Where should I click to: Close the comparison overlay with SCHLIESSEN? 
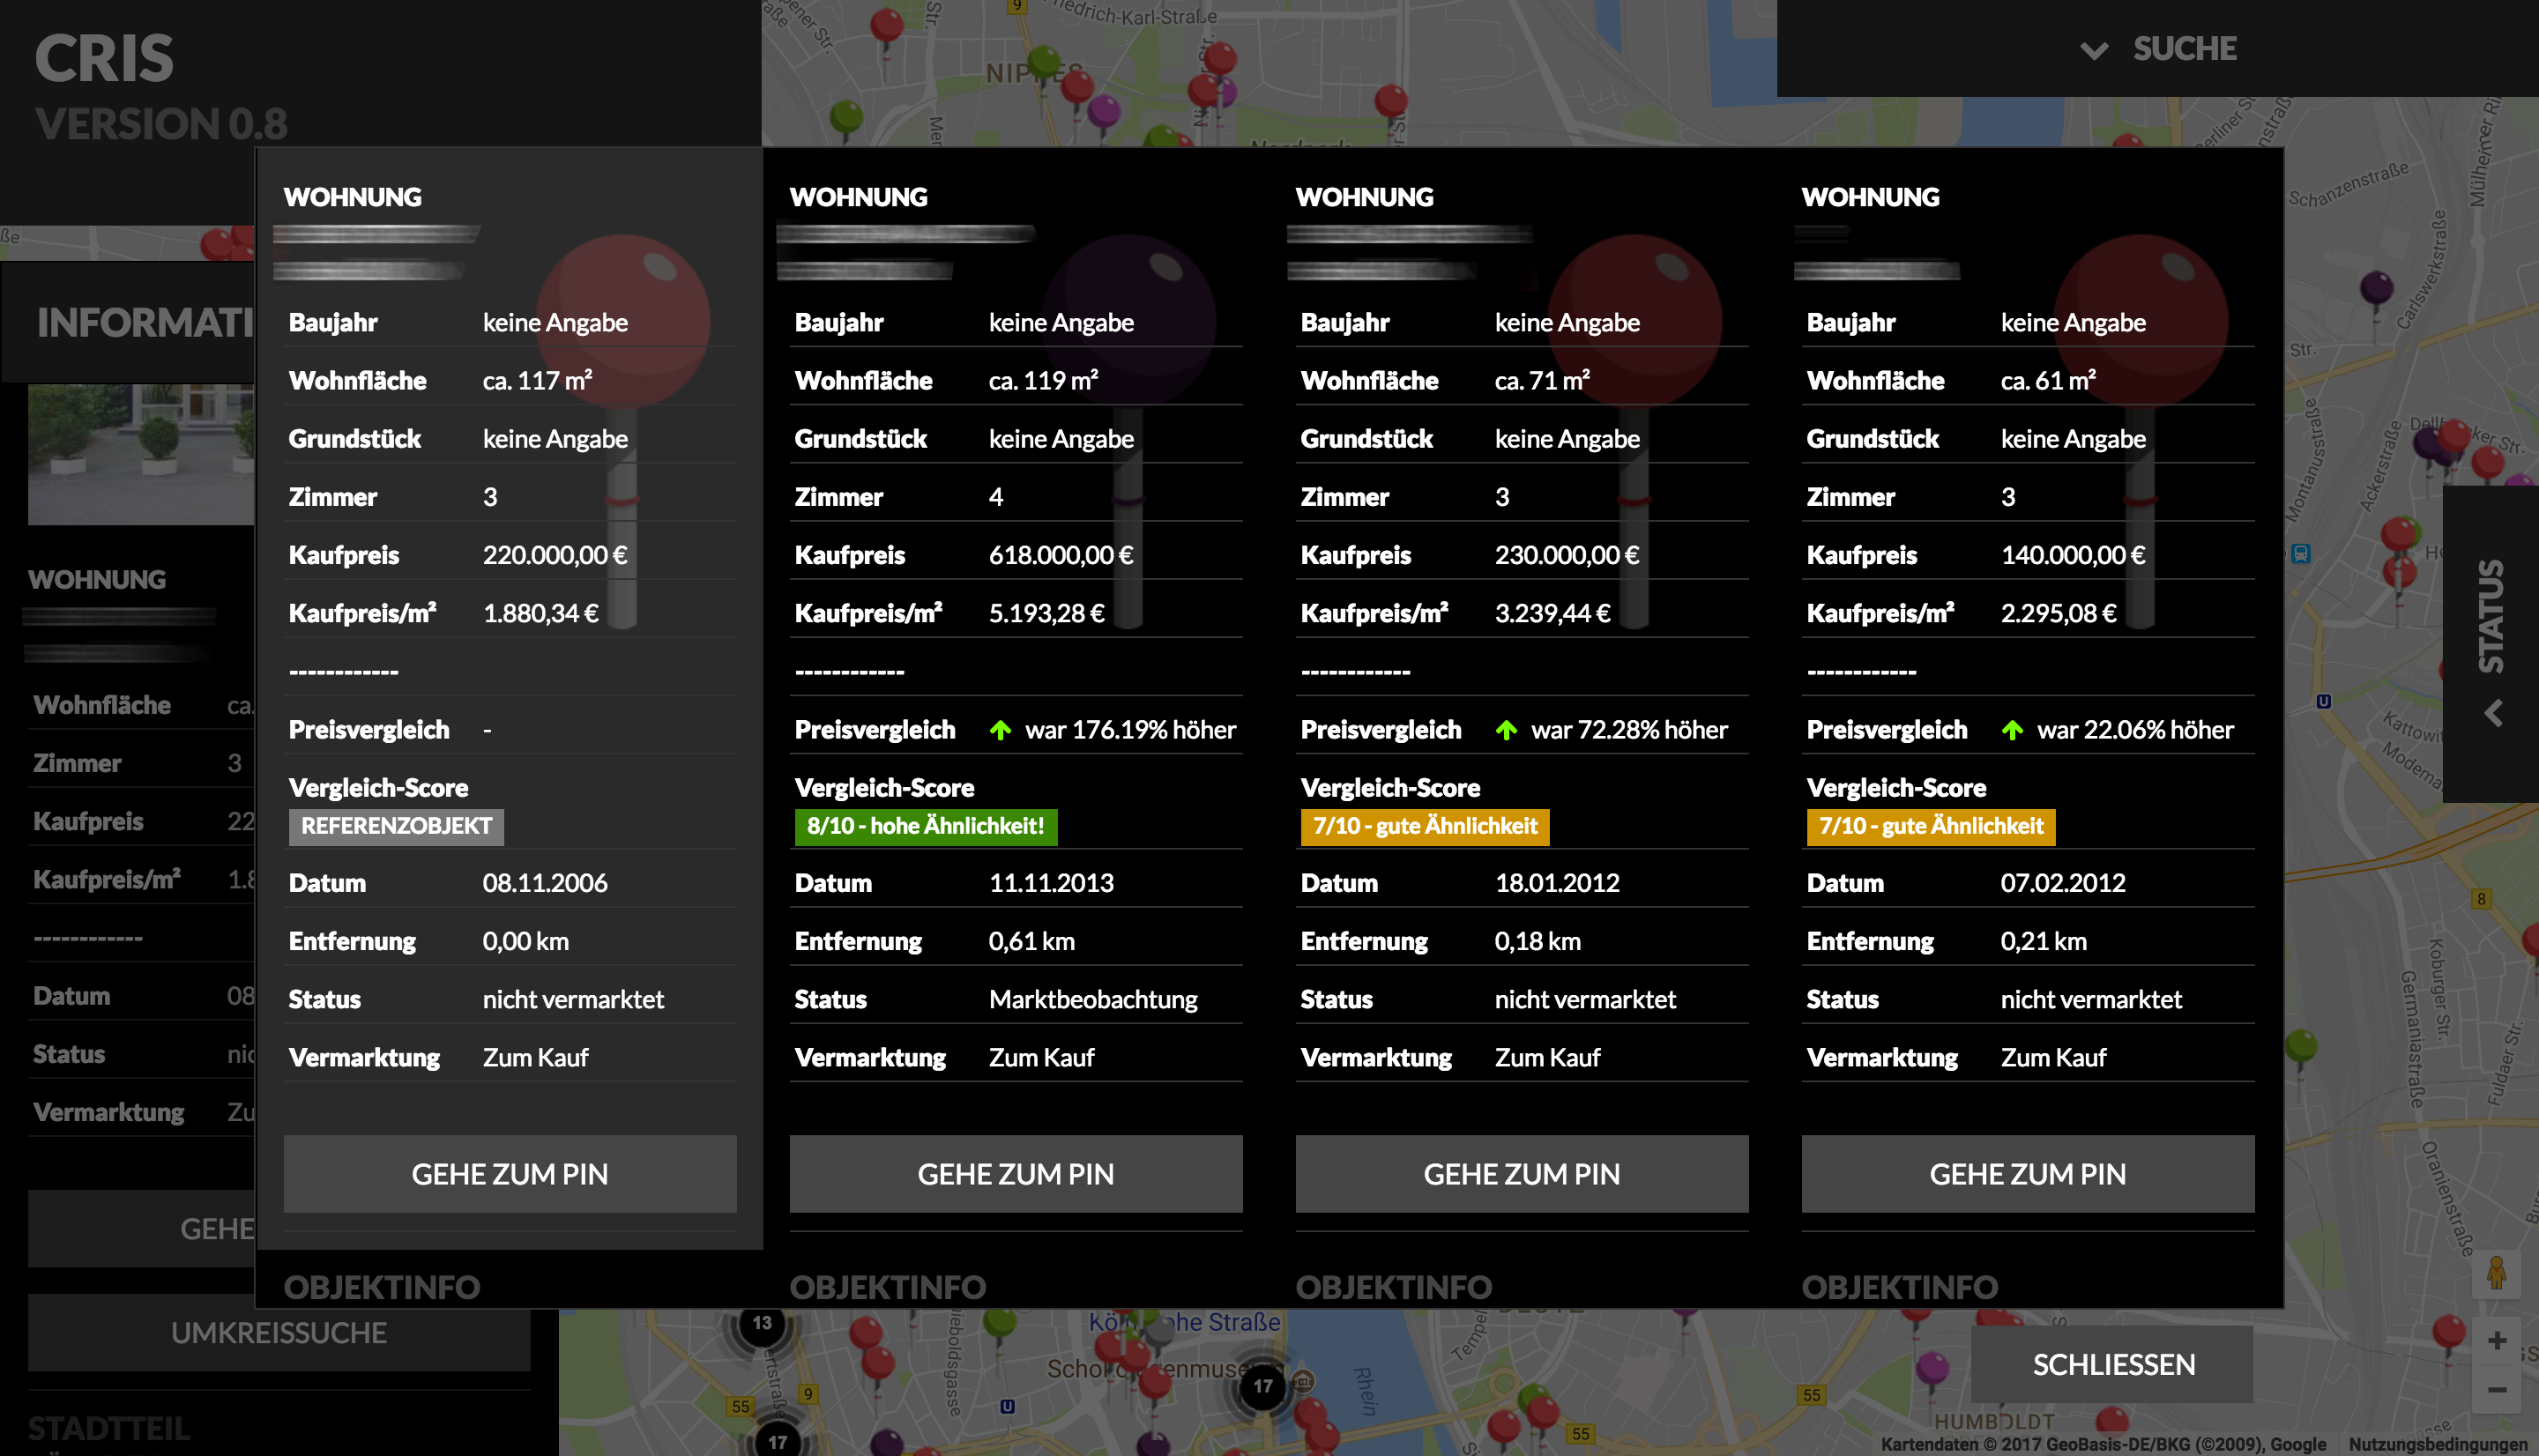[x=2112, y=1364]
